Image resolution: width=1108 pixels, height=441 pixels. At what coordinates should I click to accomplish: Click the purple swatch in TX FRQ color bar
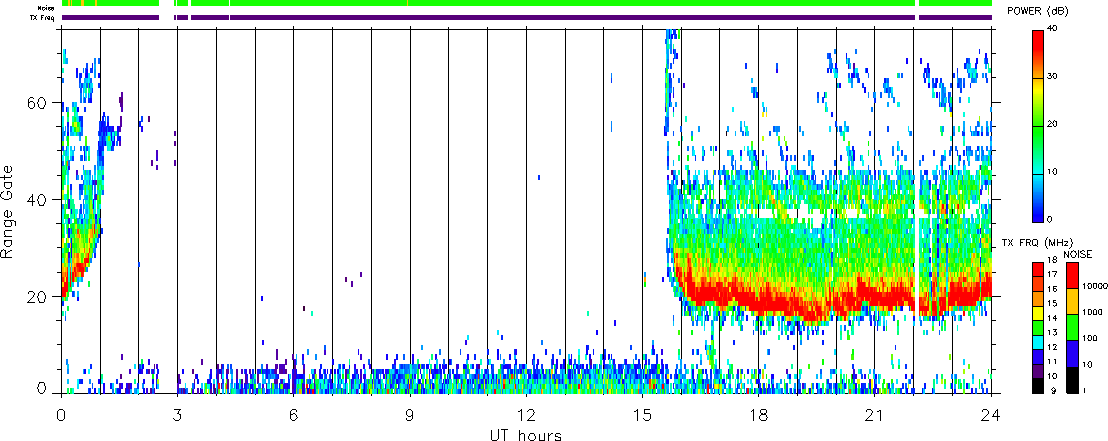[x=1037, y=371]
